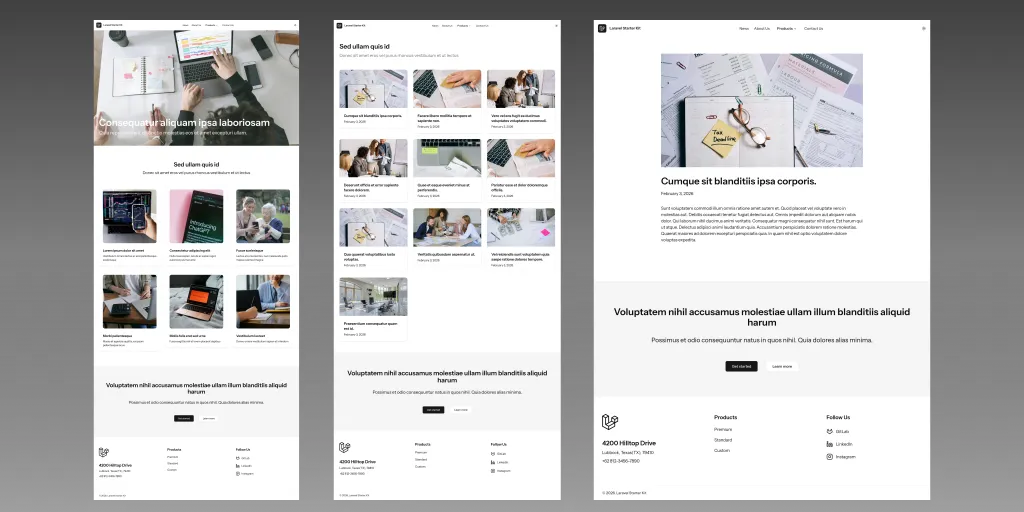Toggle the theme switch on the right article page header
The image size is (1024, 512).
[923, 29]
